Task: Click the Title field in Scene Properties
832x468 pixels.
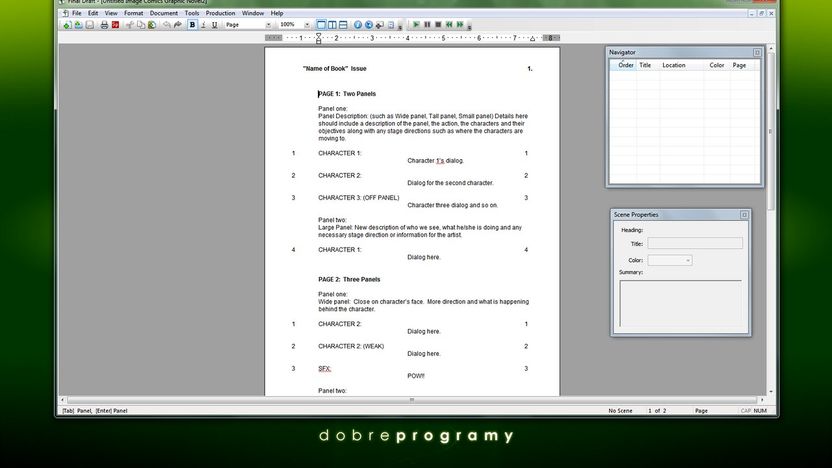Action: pos(695,244)
